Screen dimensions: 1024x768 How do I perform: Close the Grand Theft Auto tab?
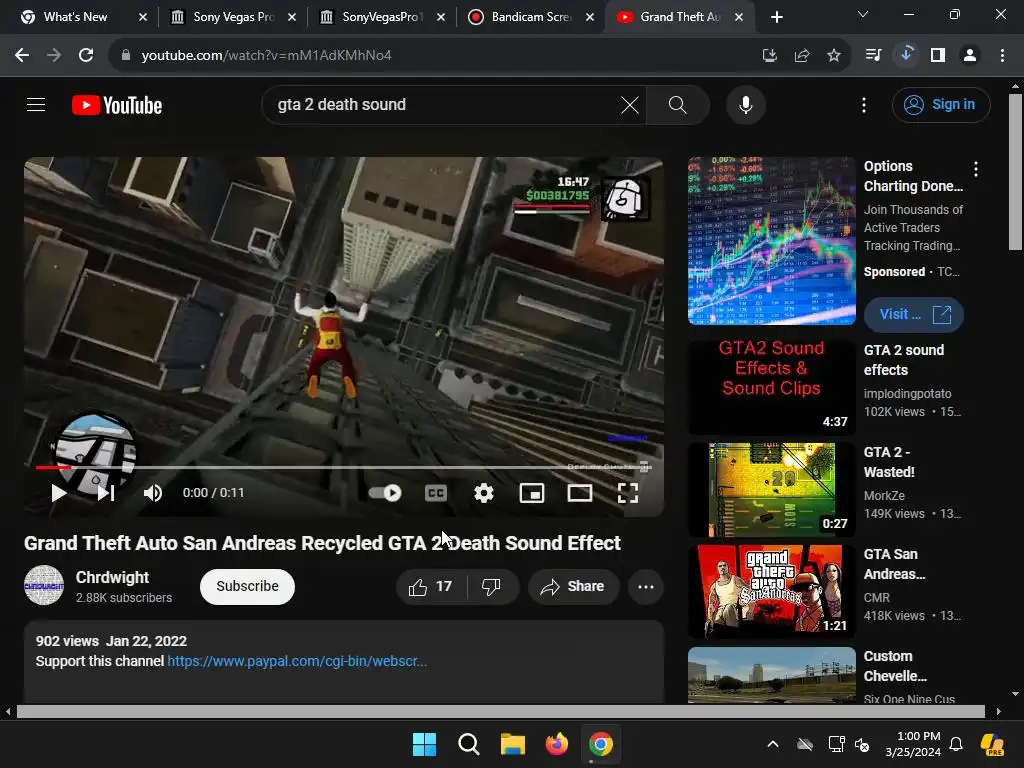pos(739,17)
